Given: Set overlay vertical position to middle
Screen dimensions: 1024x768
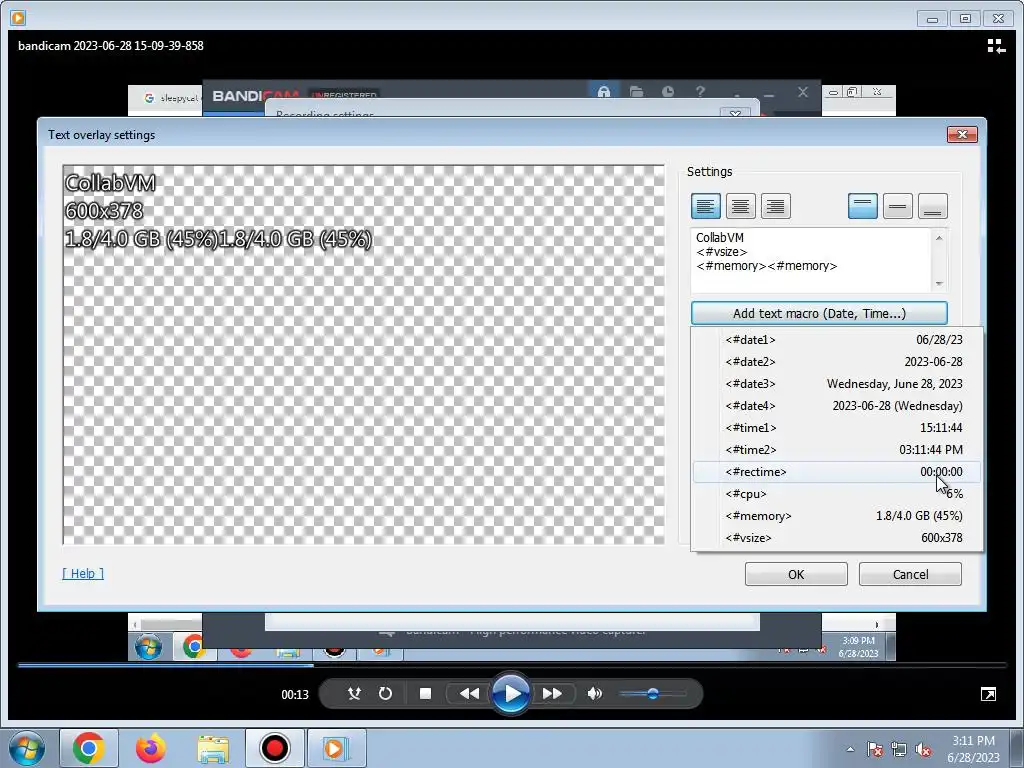Looking at the screenshot, I should pyautogui.click(x=897, y=206).
